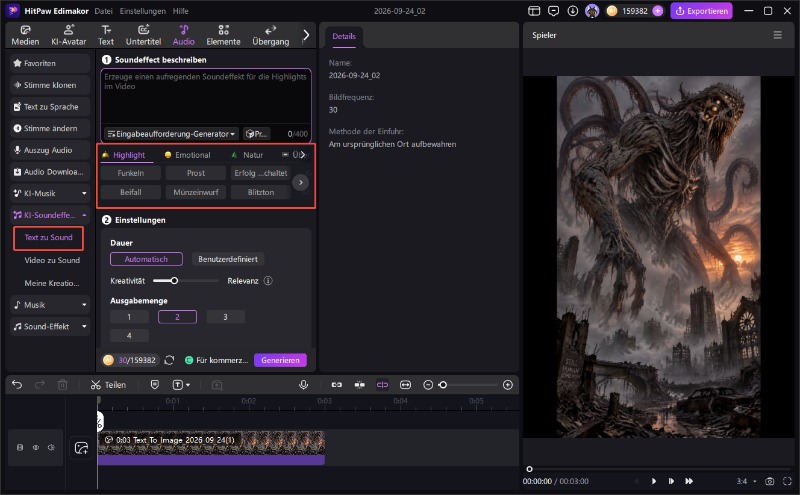
Task: Open the Übergang tab
Action: (x=270, y=35)
